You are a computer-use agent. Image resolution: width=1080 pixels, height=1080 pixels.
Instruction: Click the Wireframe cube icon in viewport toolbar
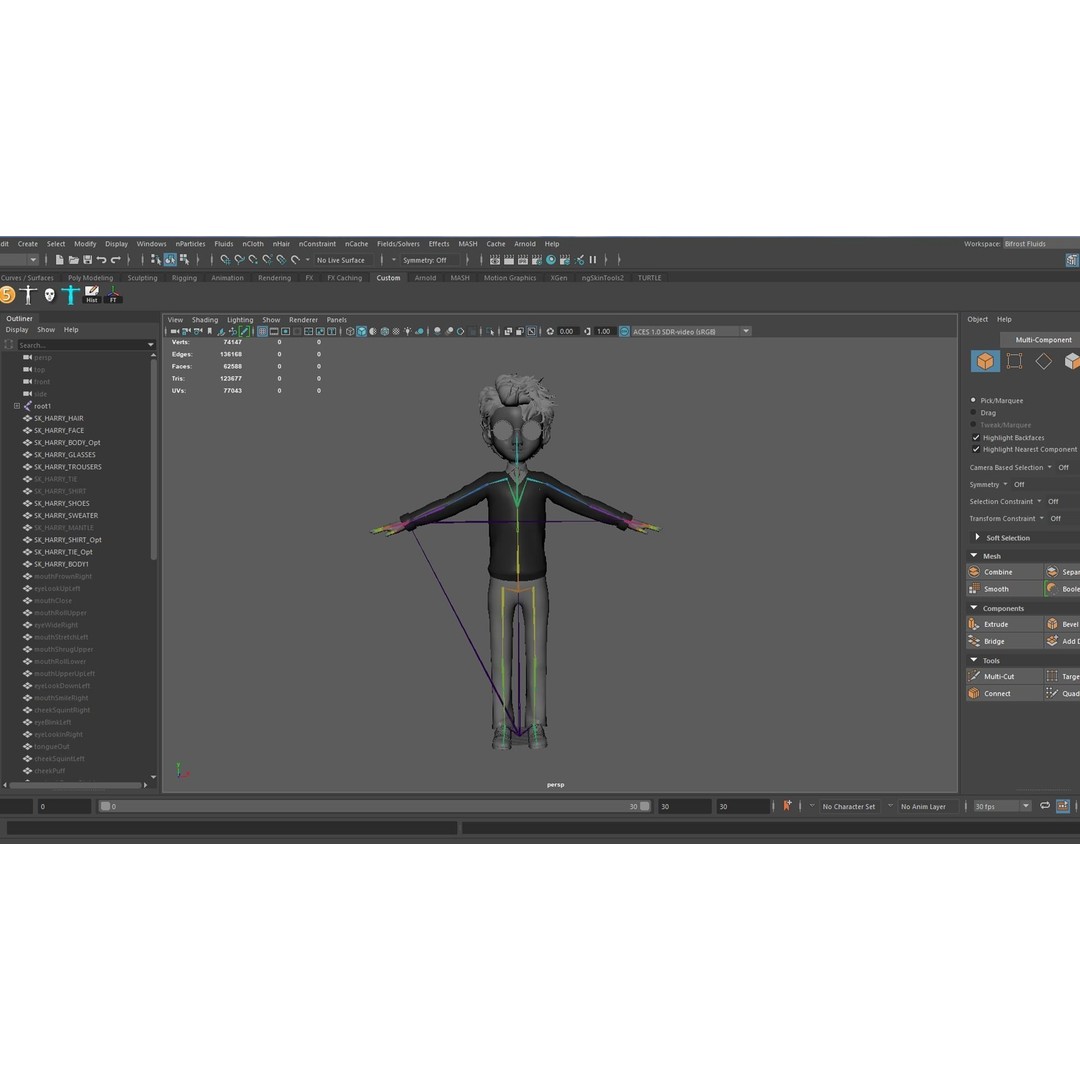[350, 331]
